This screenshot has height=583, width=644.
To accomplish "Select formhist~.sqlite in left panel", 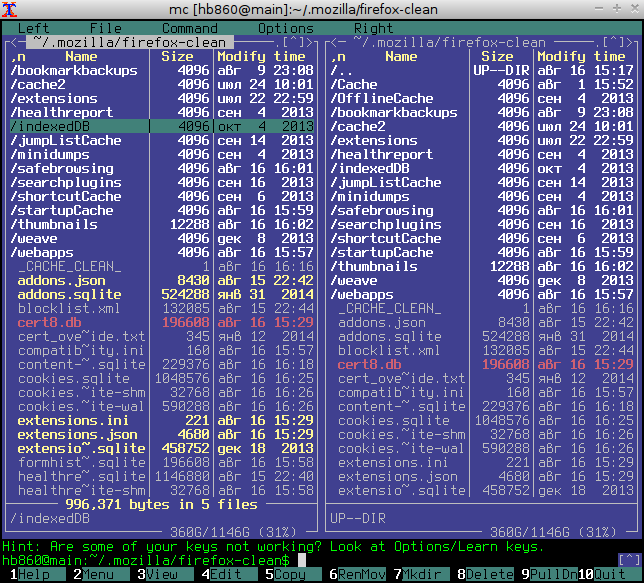I will click(x=162, y=462).
